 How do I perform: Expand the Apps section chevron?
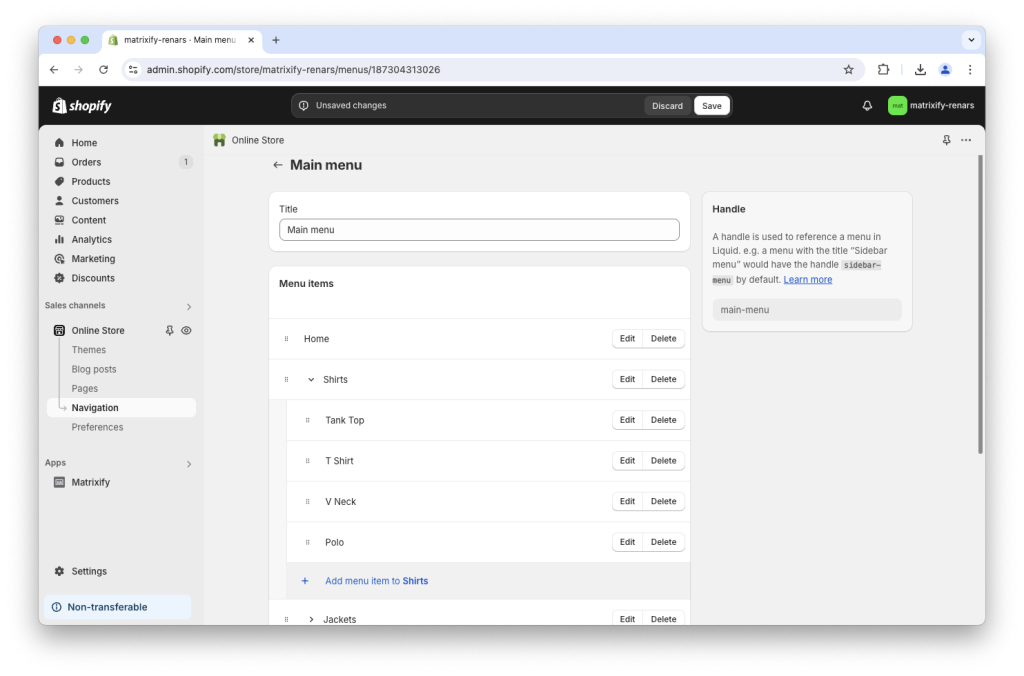click(188, 463)
